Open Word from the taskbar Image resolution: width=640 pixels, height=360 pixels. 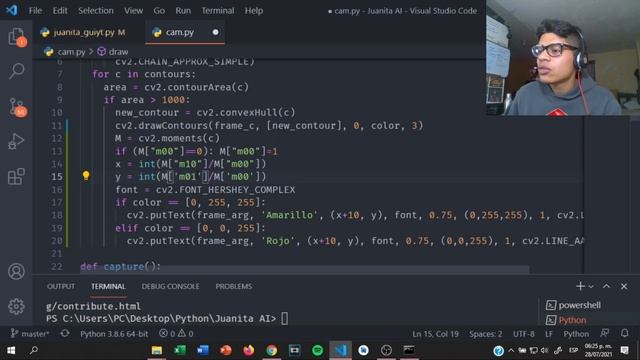[202, 350]
